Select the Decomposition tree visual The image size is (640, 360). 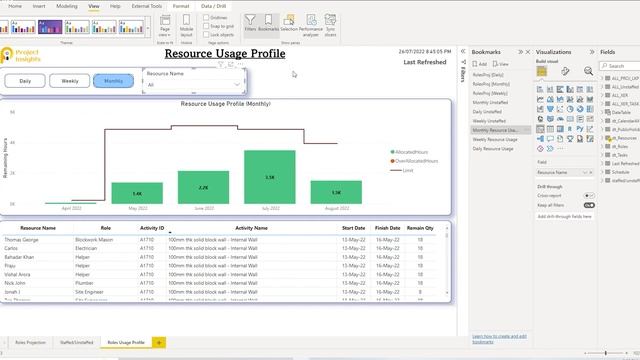point(540,139)
